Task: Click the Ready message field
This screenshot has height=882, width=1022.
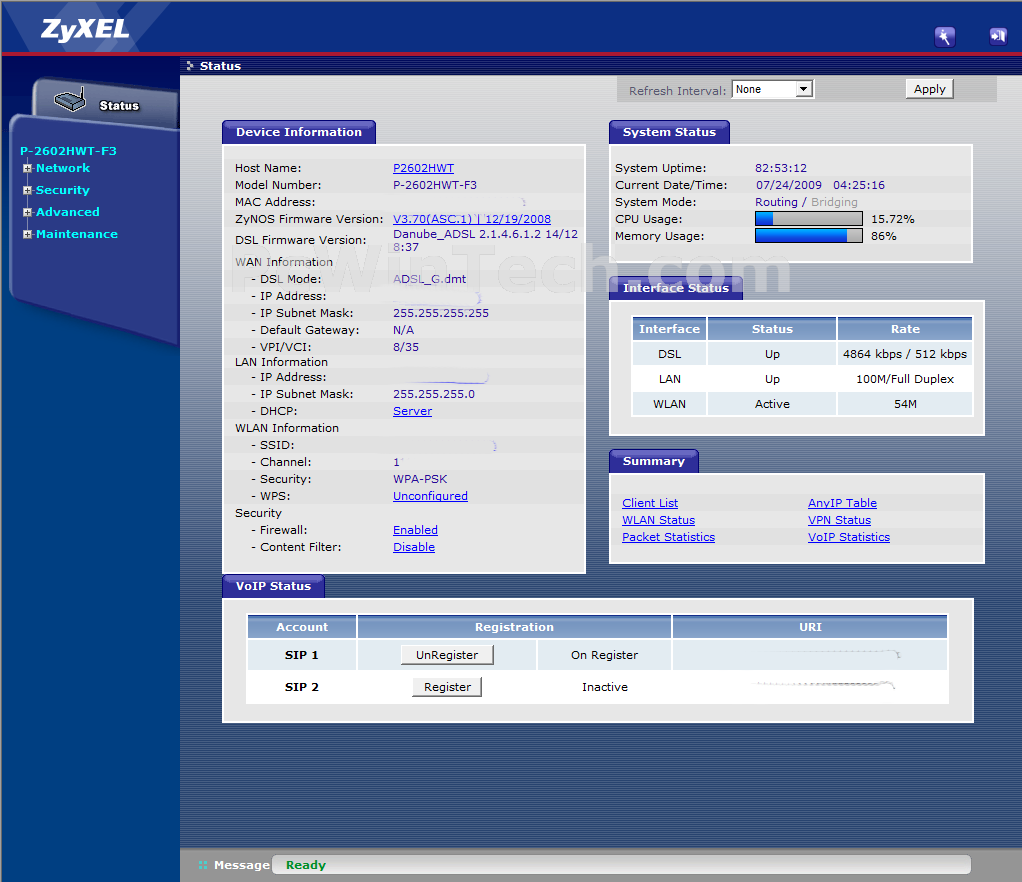Action: coord(621,865)
